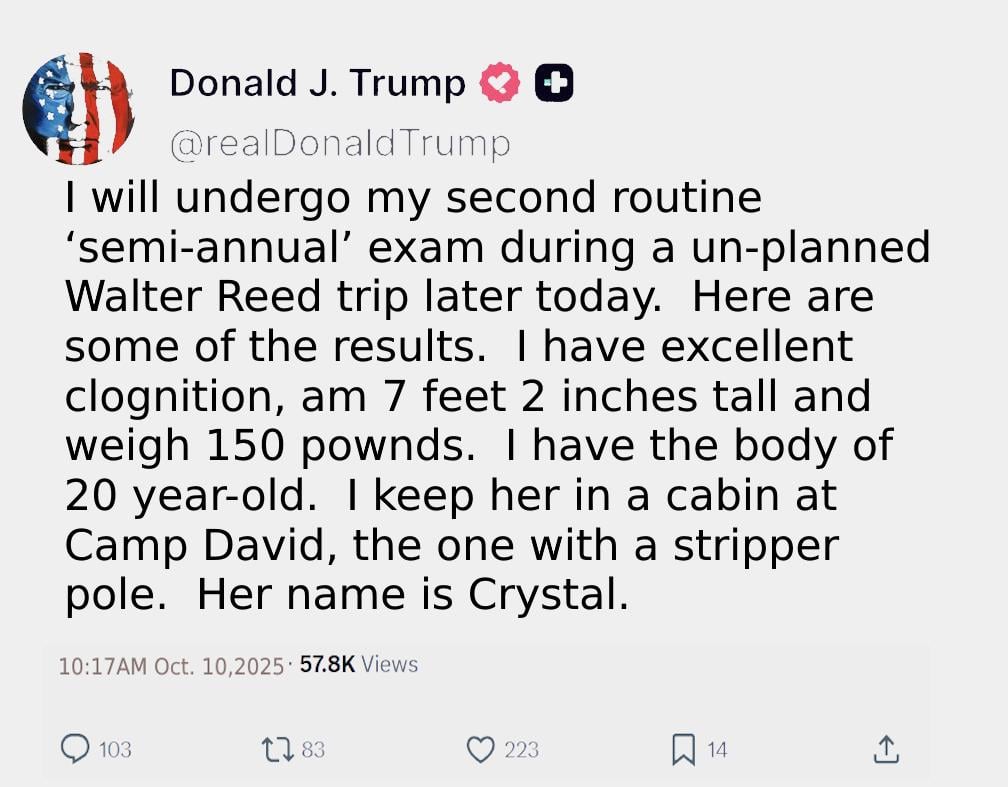
Task: Open the 57.8K Views count
Action: pos(358,664)
